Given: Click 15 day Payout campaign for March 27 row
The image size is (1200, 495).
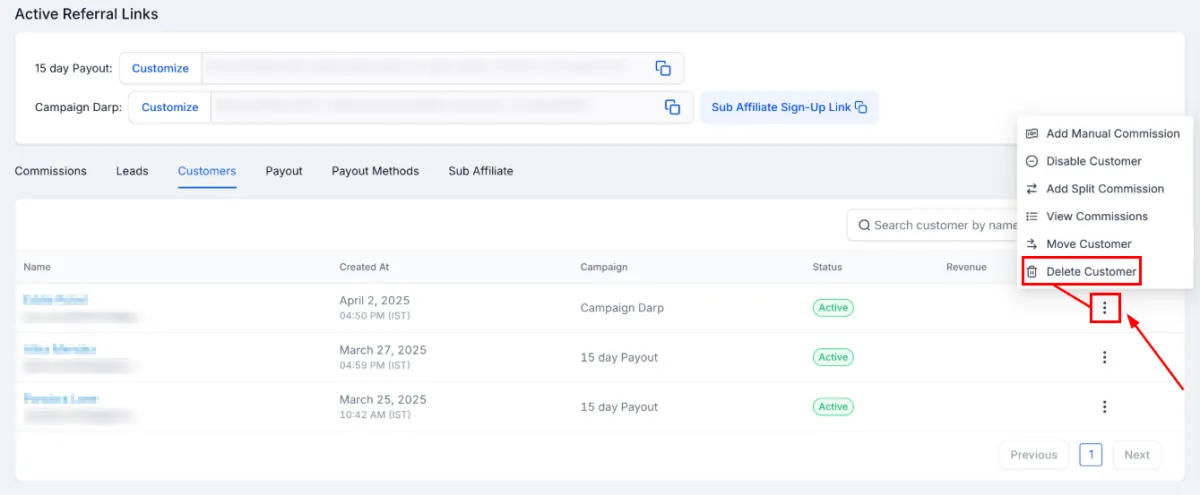Looking at the screenshot, I should tap(619, 357).
